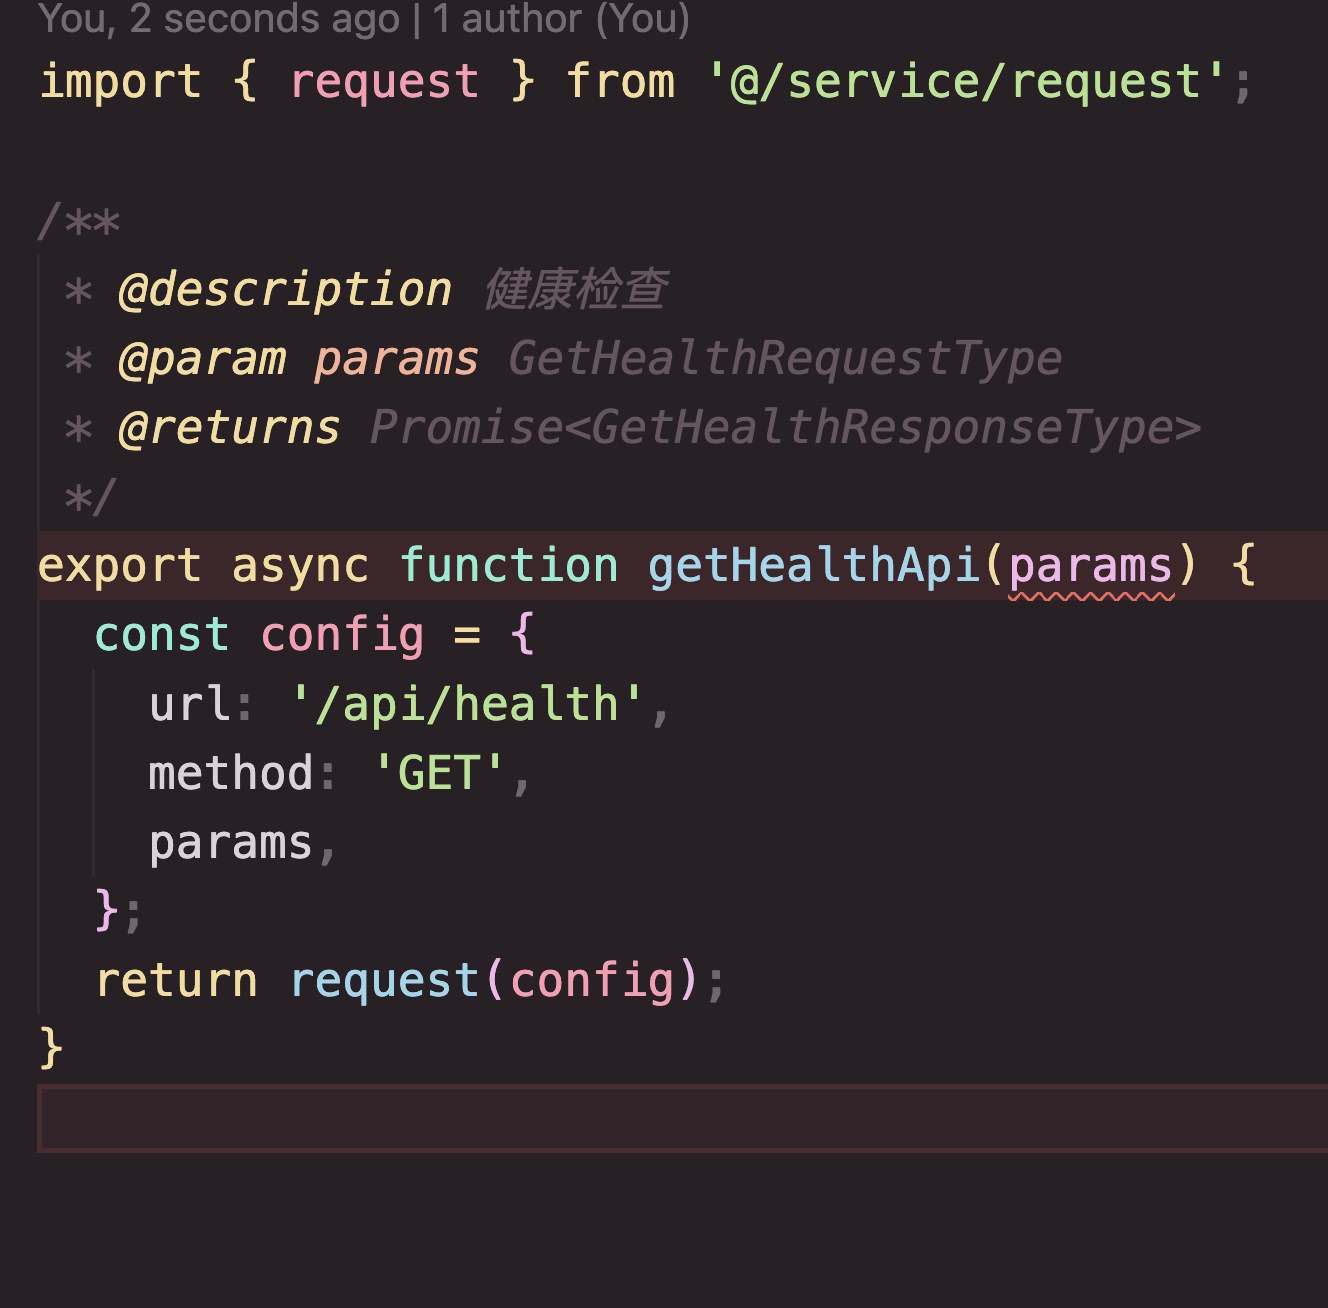1328x1308 pixels.
Task: Click the "You, 2 seconds ago" CodeLens
Action: pos(218,19)
